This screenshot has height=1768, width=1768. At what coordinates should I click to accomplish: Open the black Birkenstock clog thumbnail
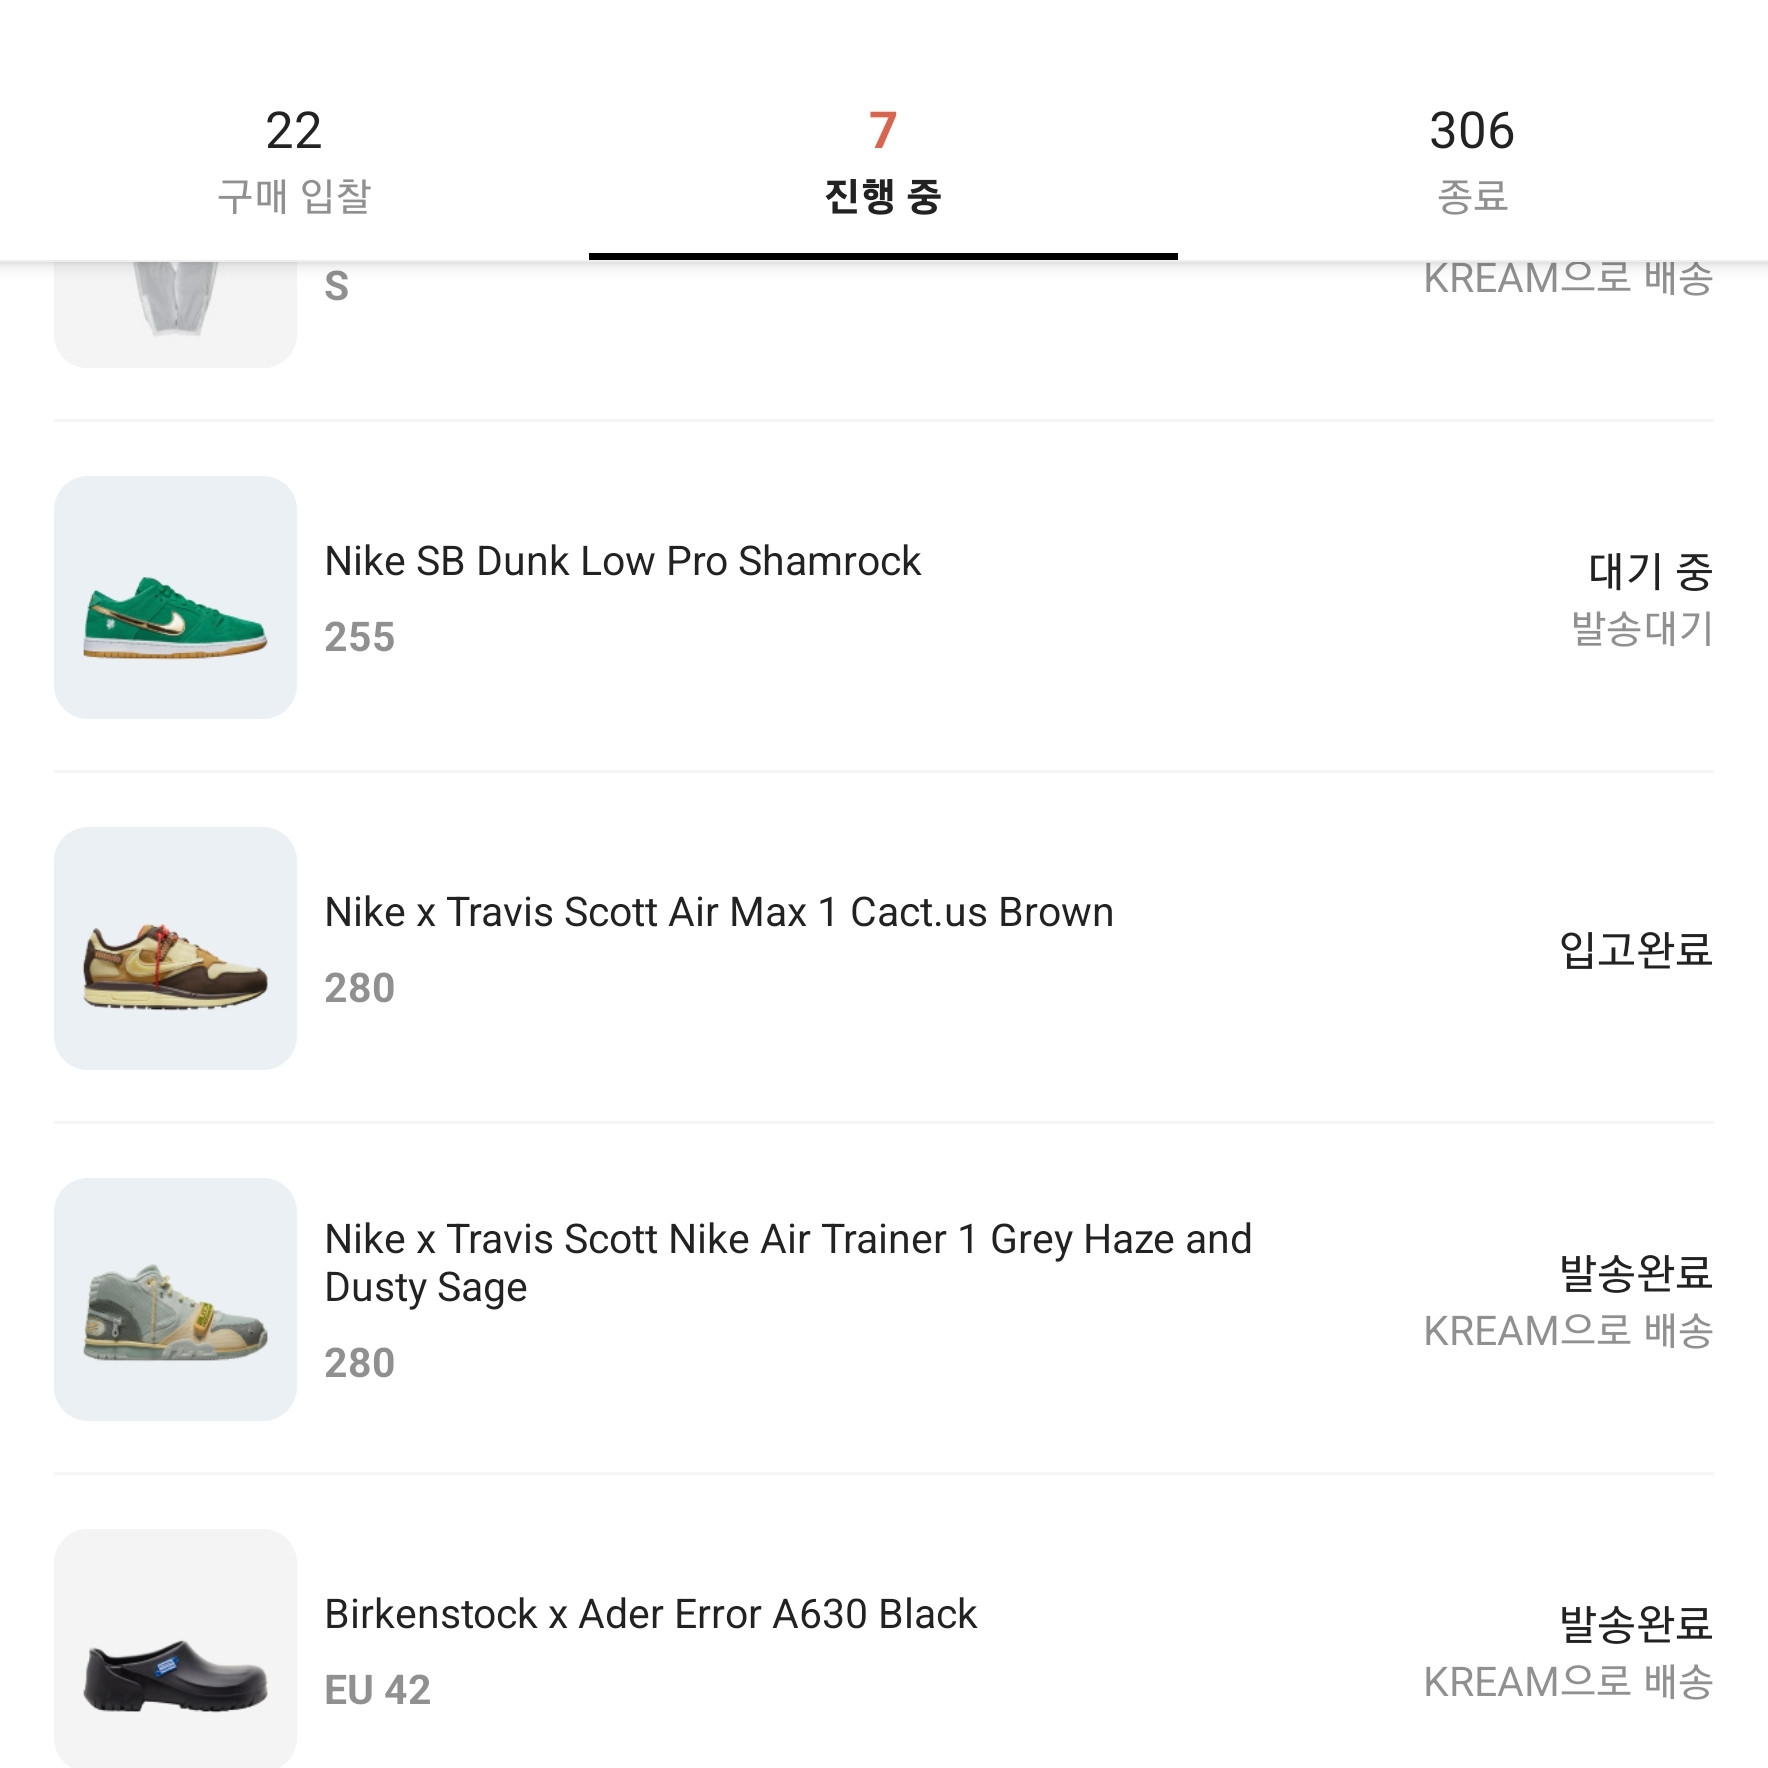coord(175,1648)
